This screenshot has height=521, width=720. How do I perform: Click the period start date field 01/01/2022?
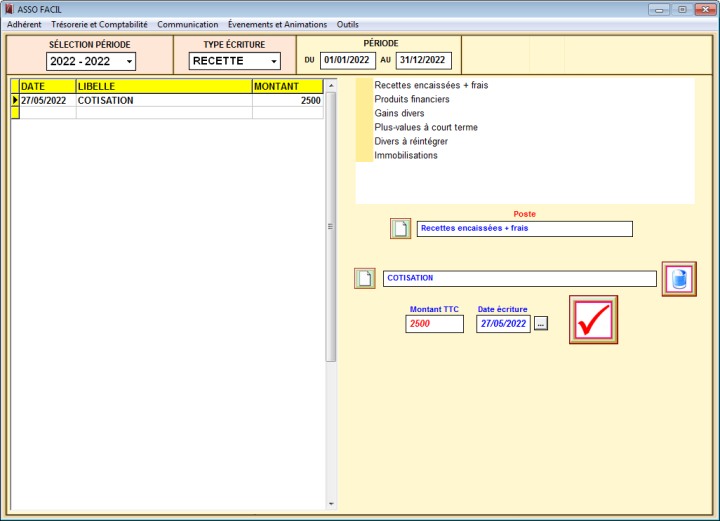[346, 60]
